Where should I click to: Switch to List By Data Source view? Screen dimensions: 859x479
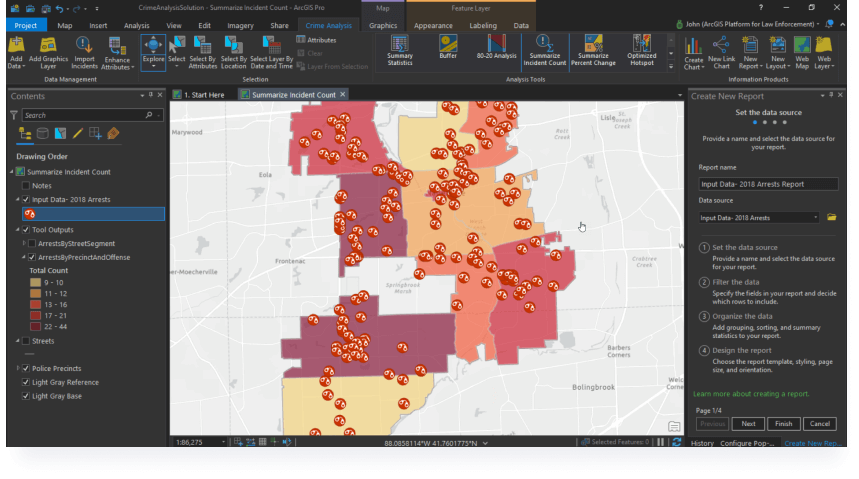42,133
